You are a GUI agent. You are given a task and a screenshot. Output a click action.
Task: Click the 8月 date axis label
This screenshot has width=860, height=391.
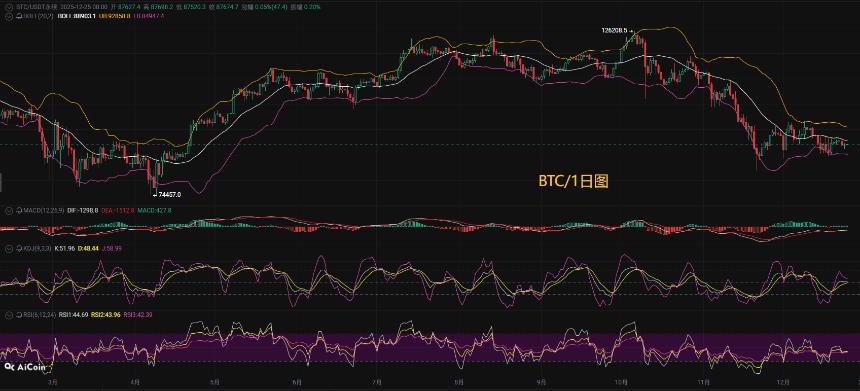pos(459,382)
